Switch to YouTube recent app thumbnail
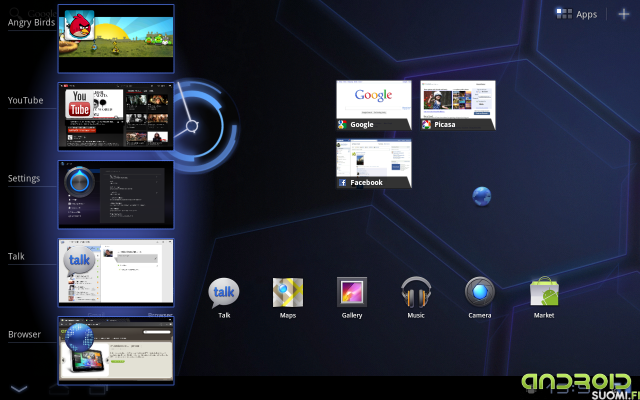Viewport: 640px width, 400px height. (116, 117)
